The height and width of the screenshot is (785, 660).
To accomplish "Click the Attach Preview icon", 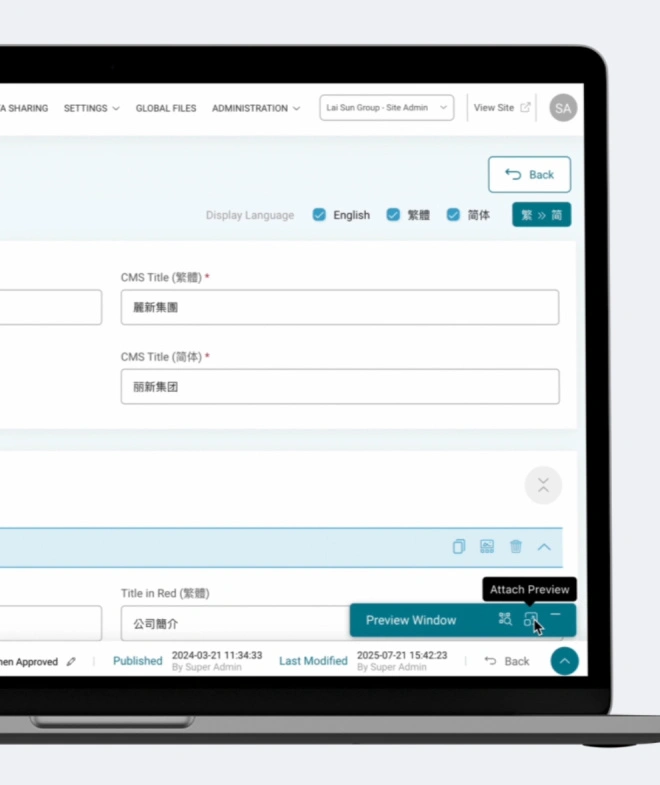I will [x=531, y=619].
